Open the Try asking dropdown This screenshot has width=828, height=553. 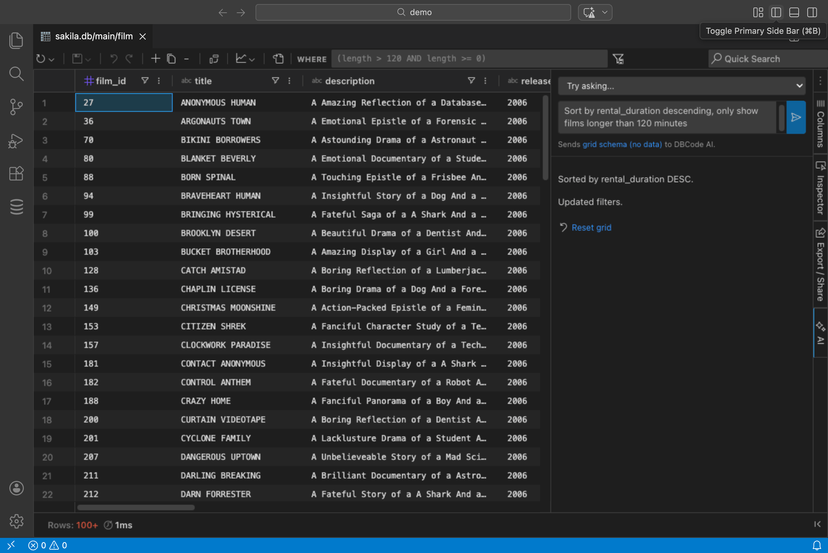pyautogui.click(x=682, y=86)
